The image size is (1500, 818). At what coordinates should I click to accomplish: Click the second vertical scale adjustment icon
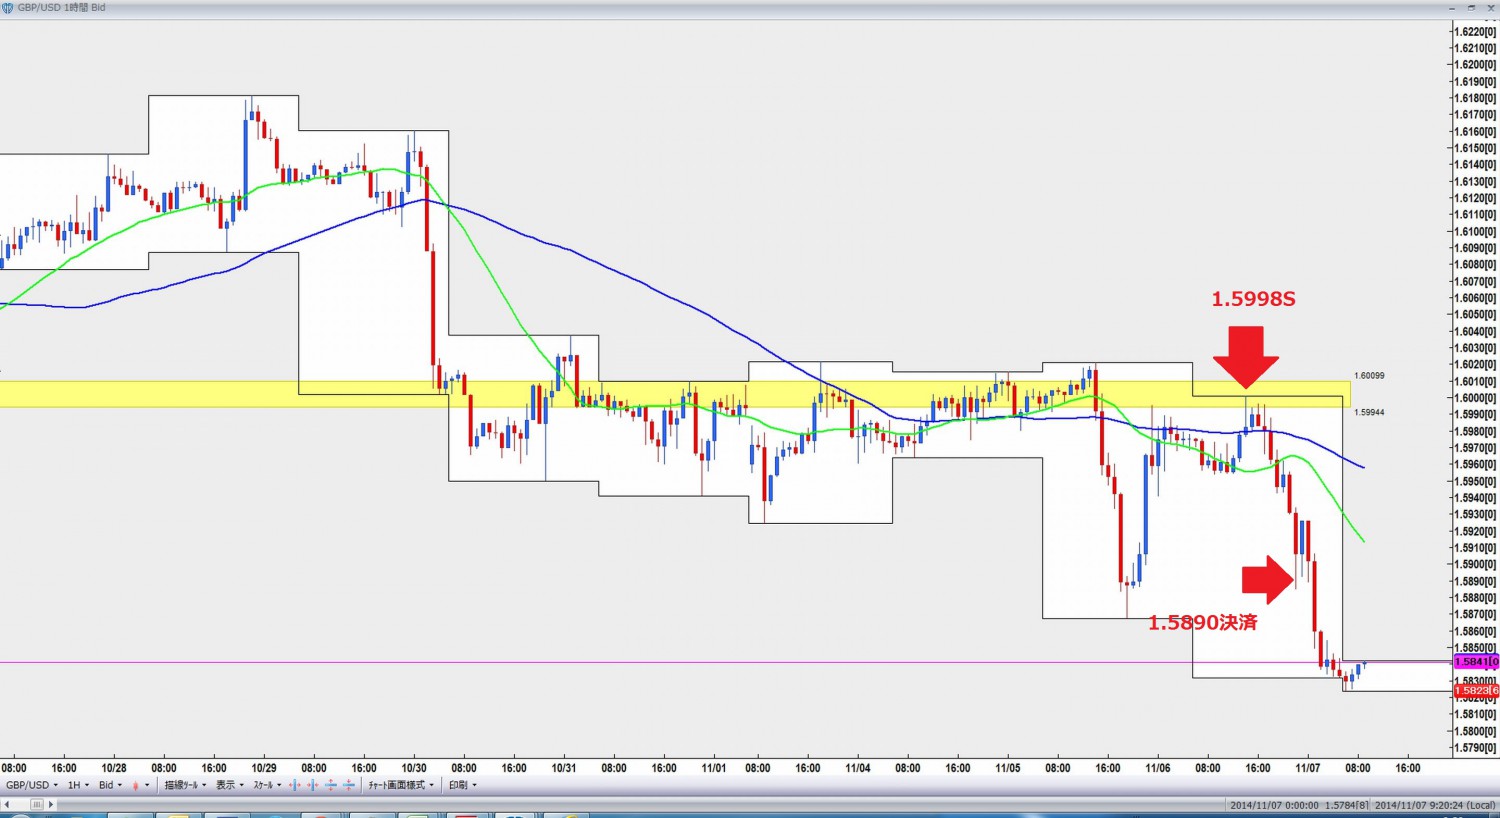click(349, 786)
